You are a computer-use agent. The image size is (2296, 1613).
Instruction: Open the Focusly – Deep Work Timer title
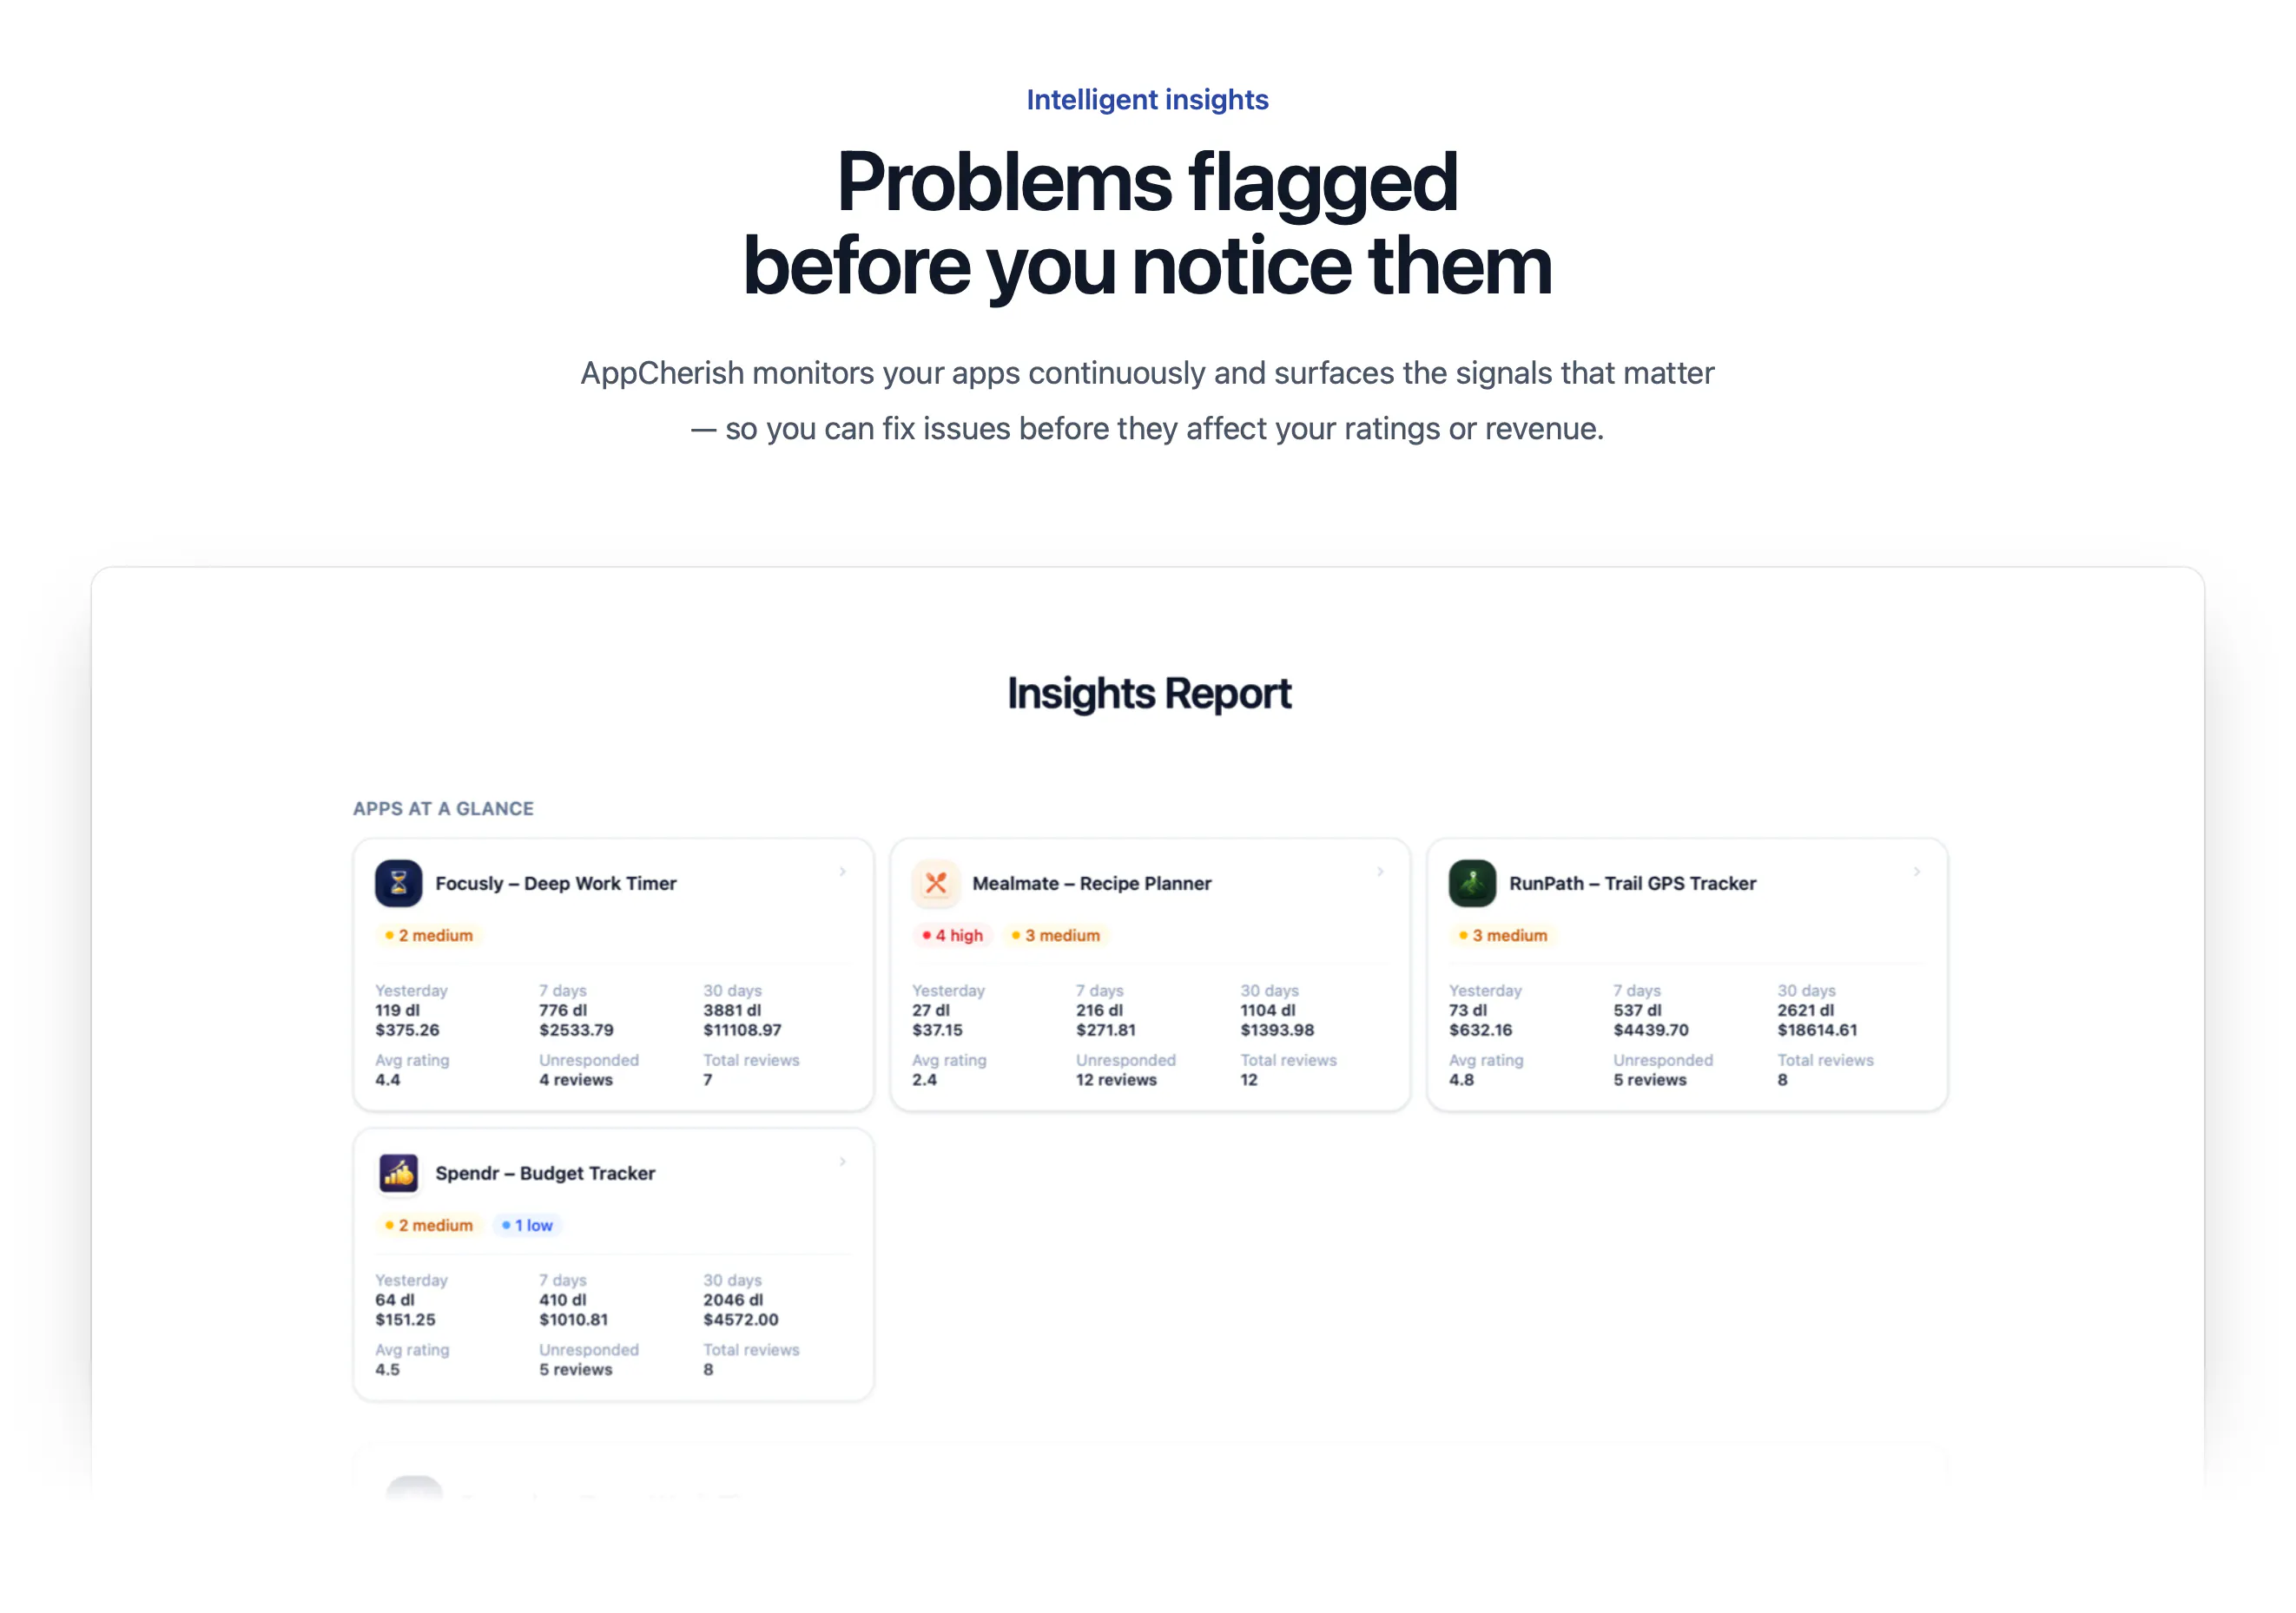tap(556, 883)
